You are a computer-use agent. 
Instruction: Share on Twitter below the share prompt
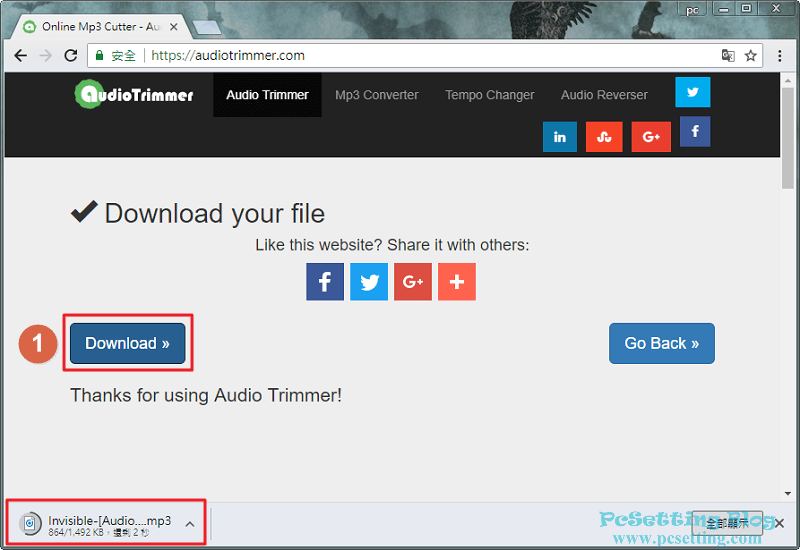[369, 282]
